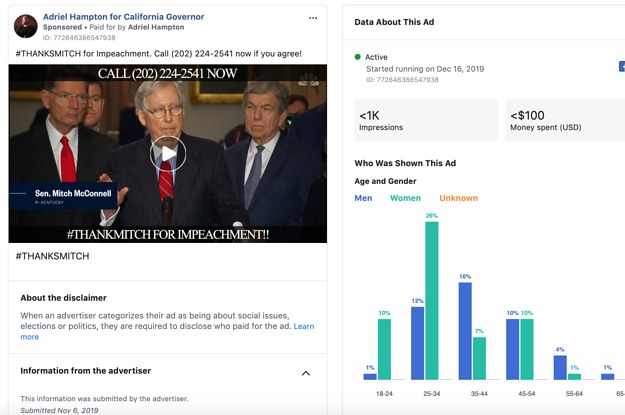Select the <1K Impressions card
Image resolution: width=625 pixels, height=415 pixels.
click(x=426, y=121)
